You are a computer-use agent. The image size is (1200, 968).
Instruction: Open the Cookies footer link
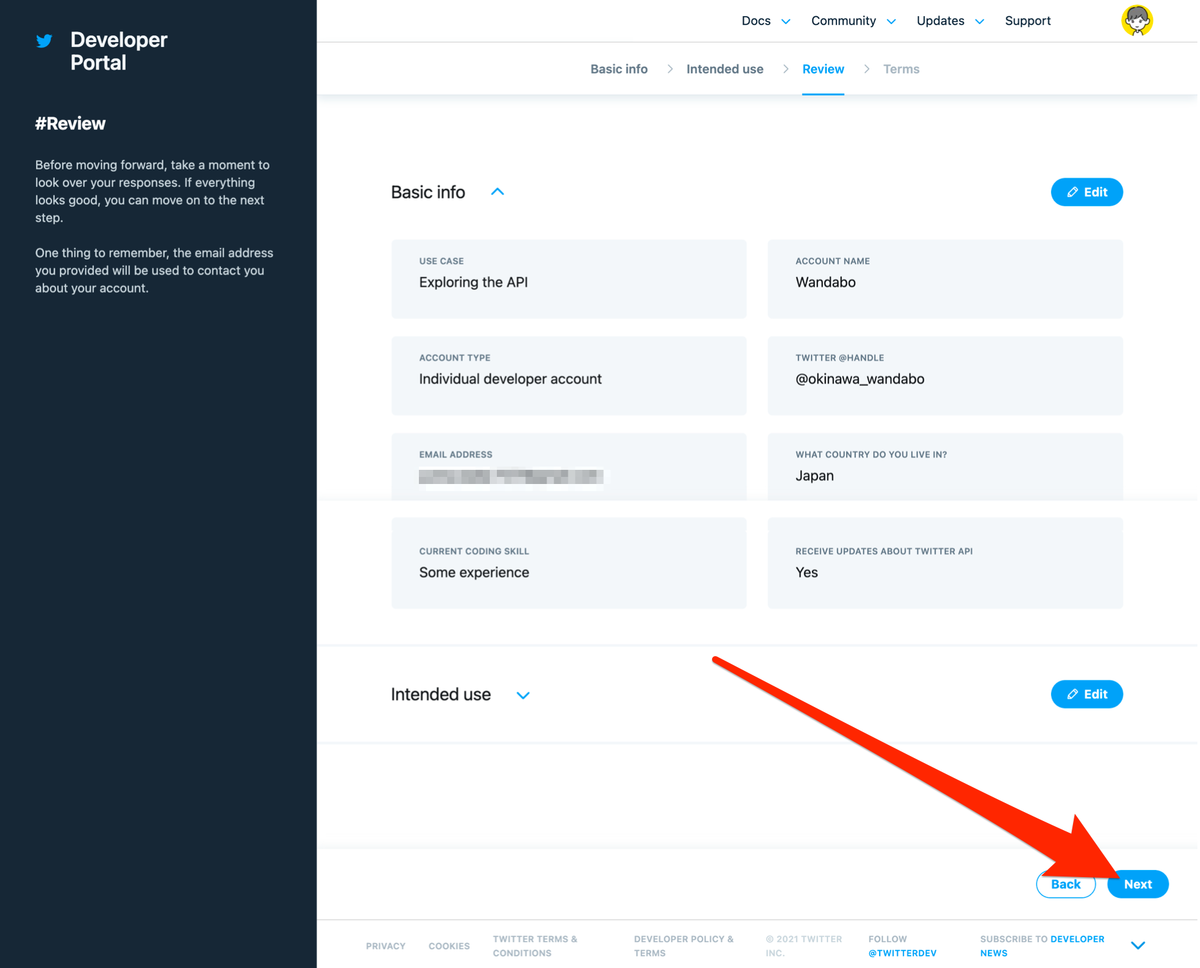pos(449,946)
